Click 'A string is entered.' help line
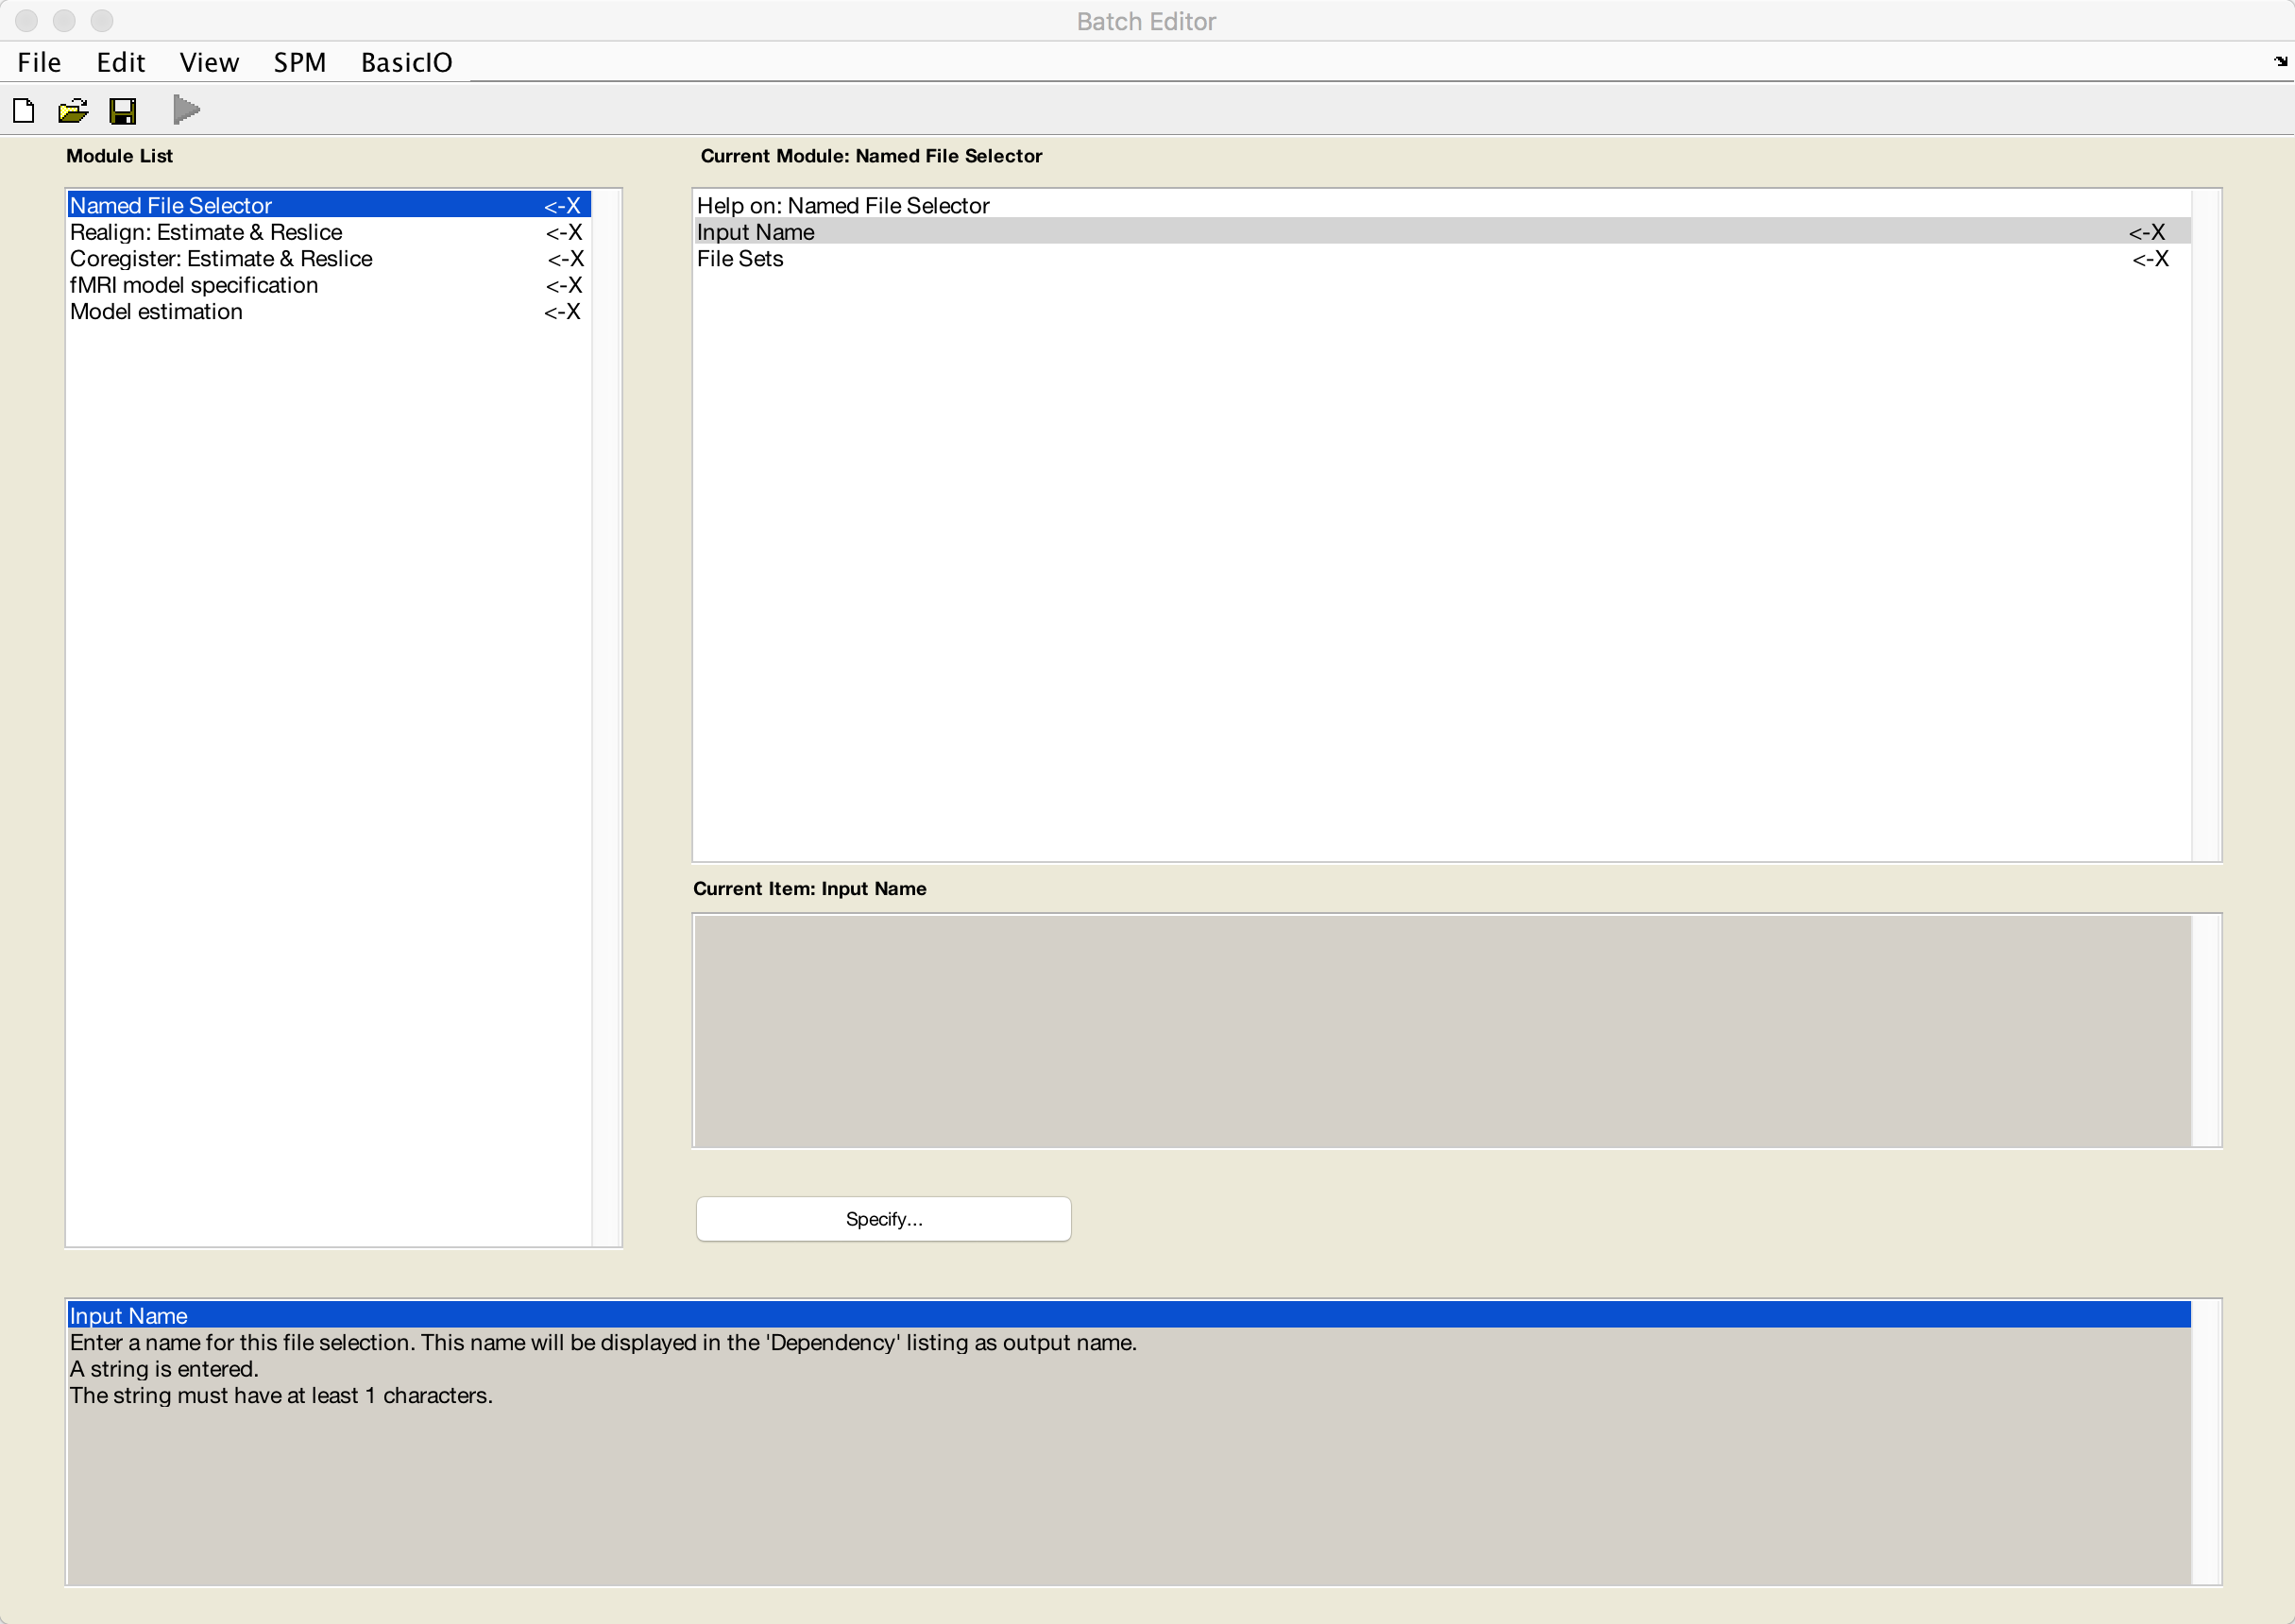Screen dimensions: 2295x1624 [164, 1368]
